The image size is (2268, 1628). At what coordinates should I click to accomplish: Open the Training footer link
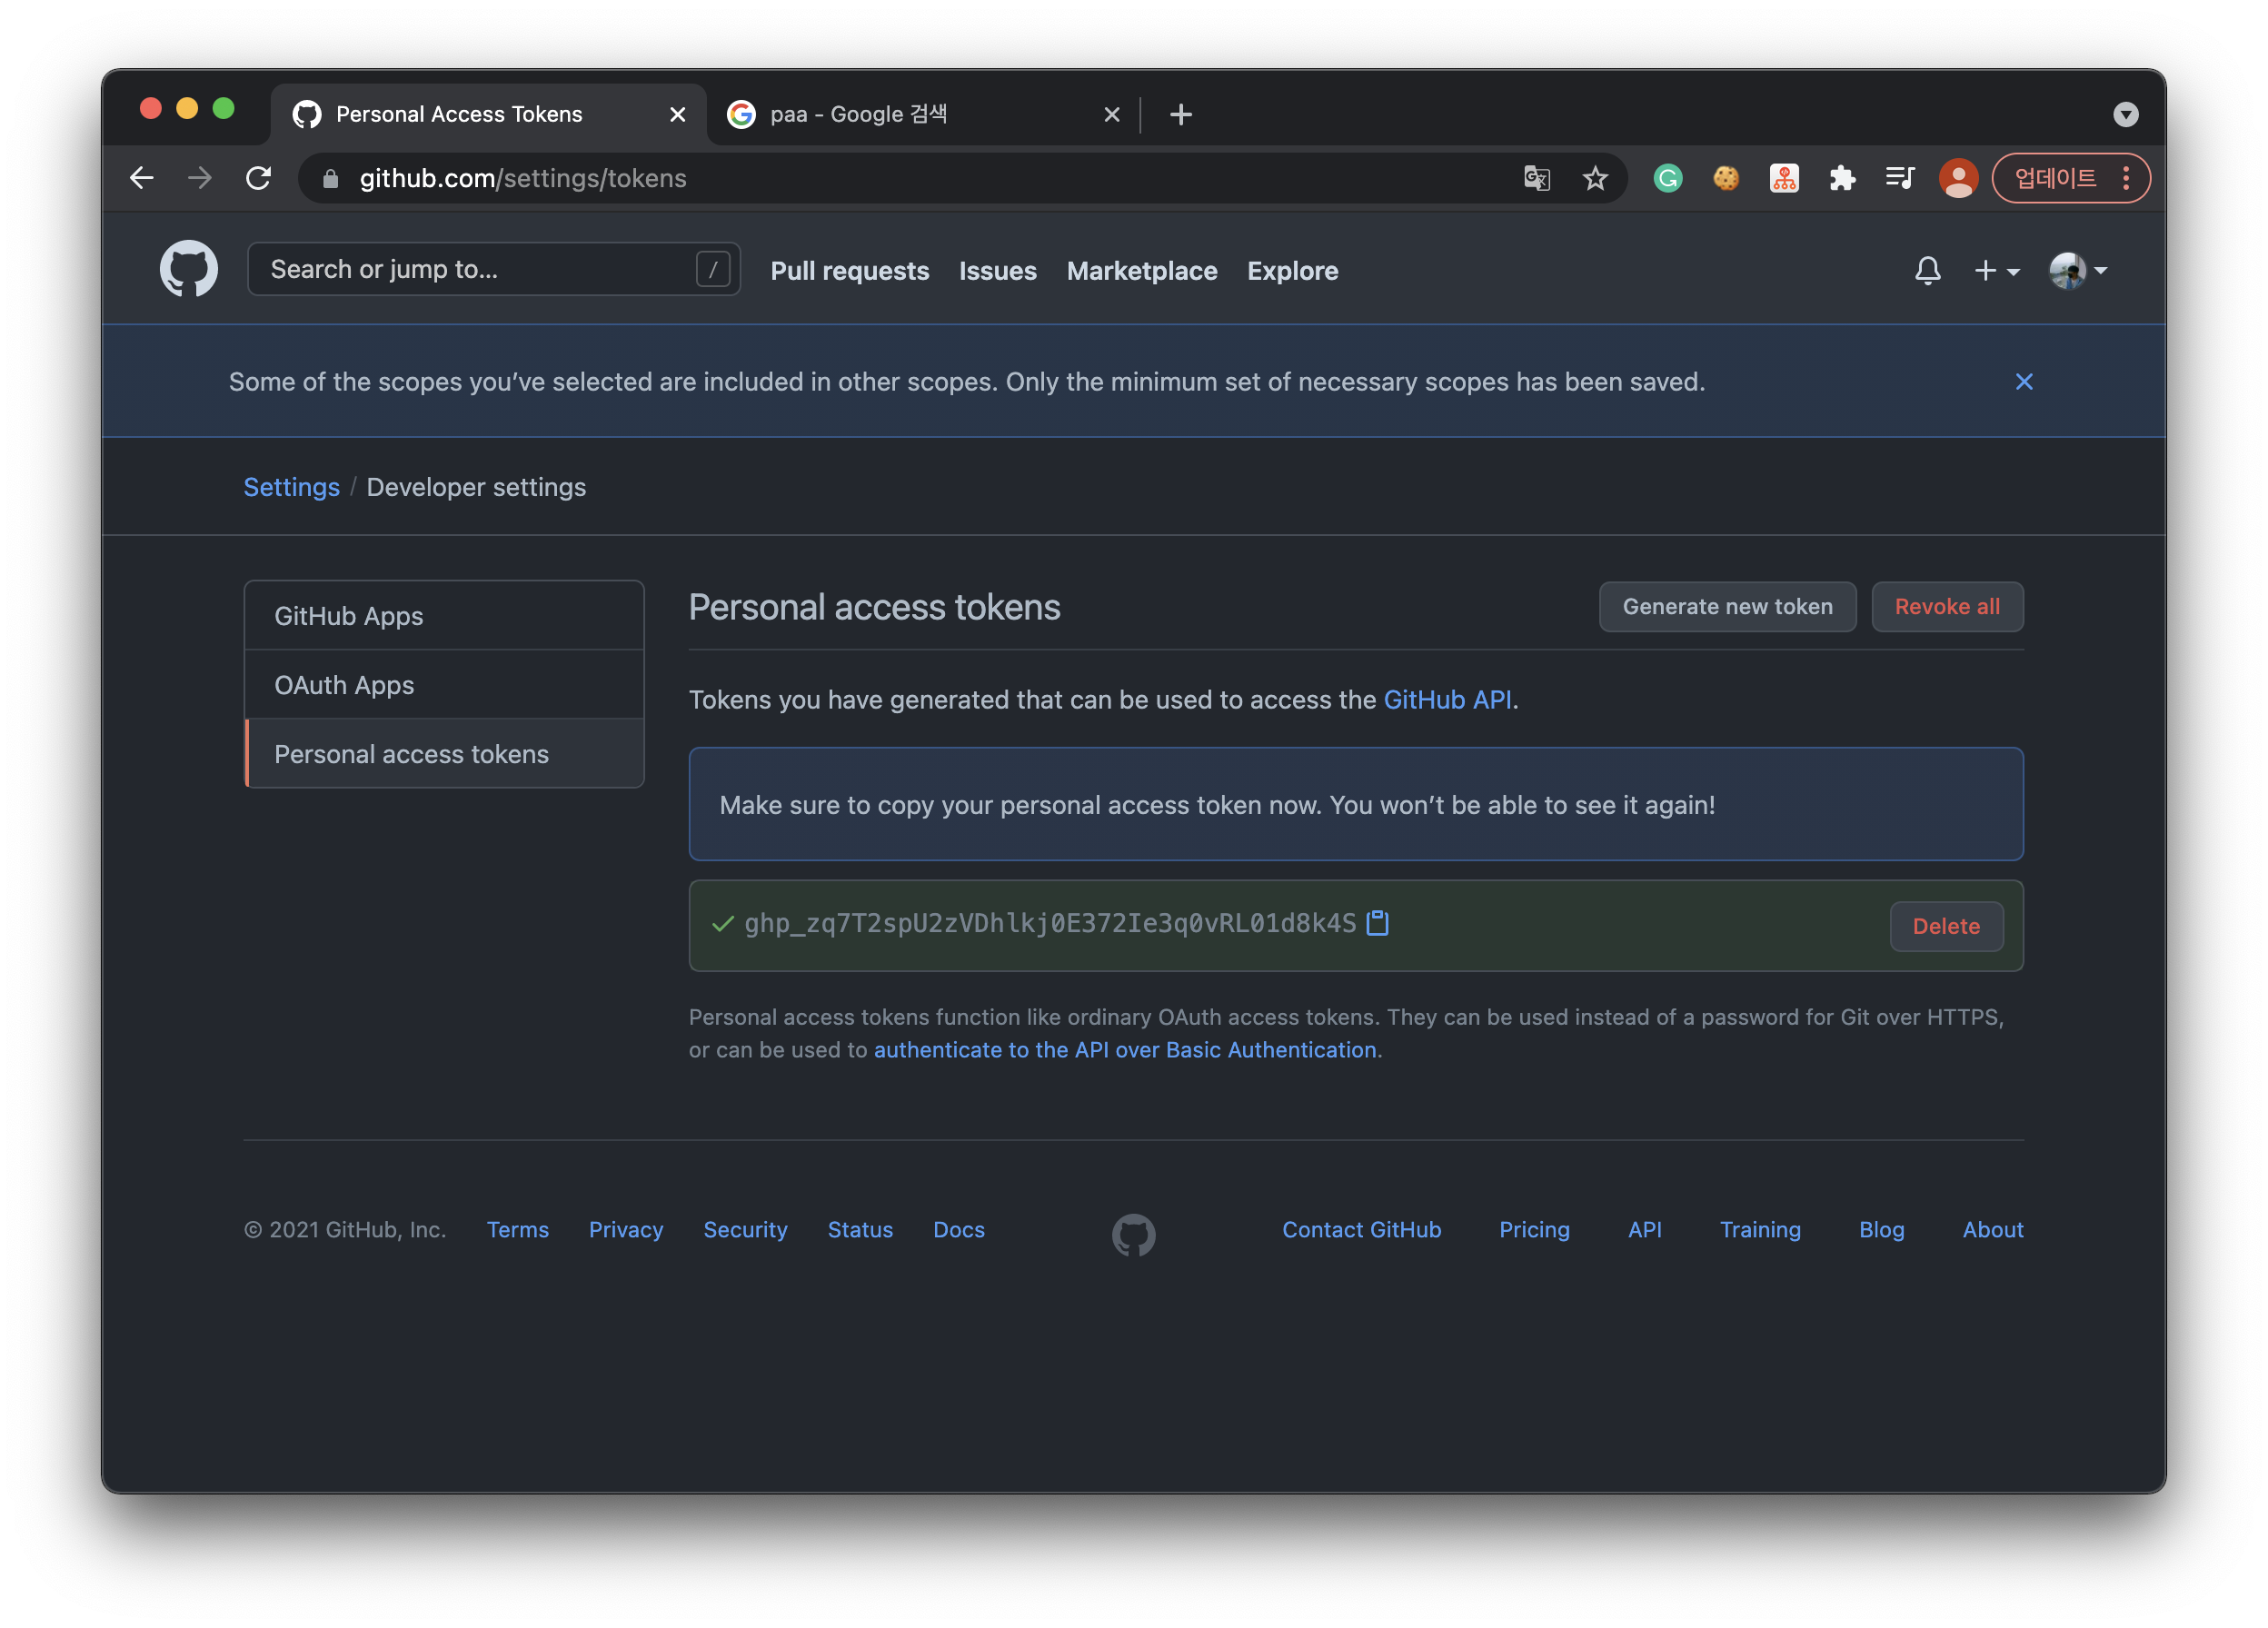pyautogui.click(x=1759, y=1230)
